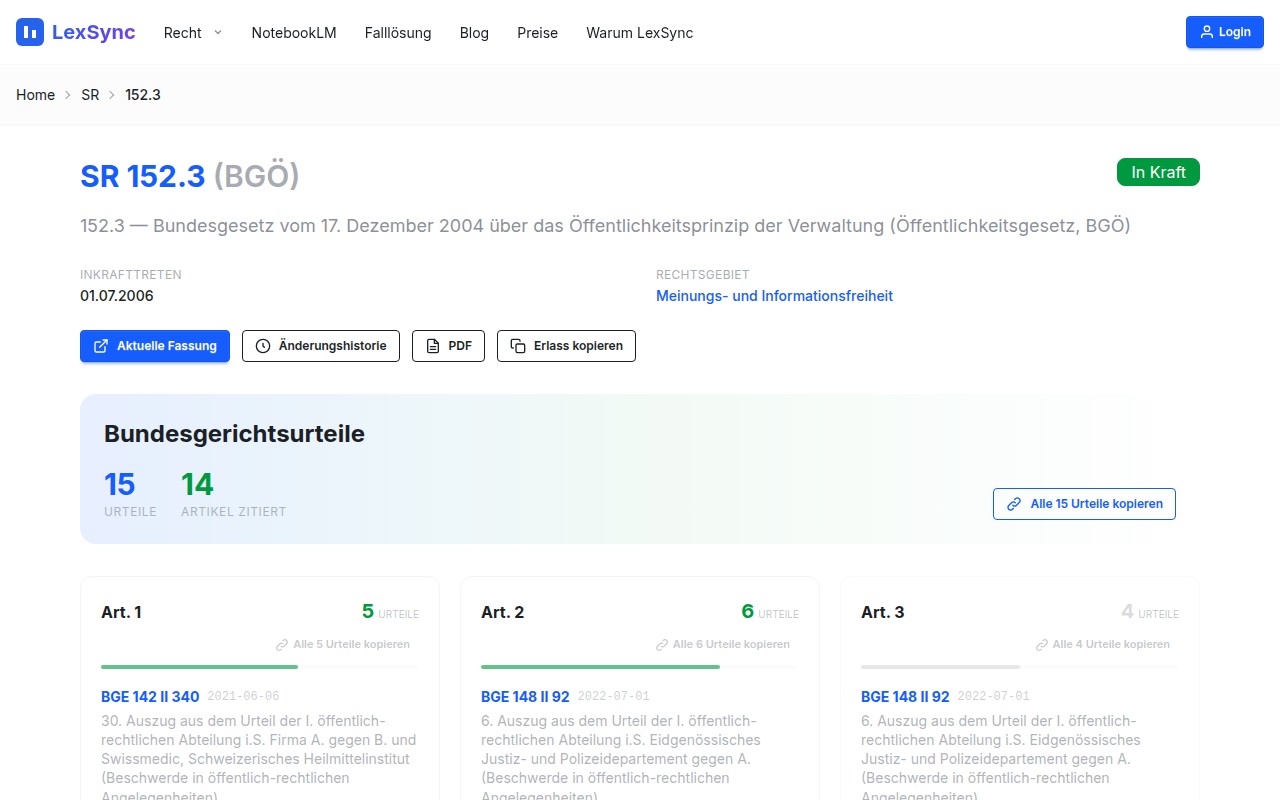This screenshot has height=800, width=1280.
Task: Click the Login button
Action: tap(1225, 32)
